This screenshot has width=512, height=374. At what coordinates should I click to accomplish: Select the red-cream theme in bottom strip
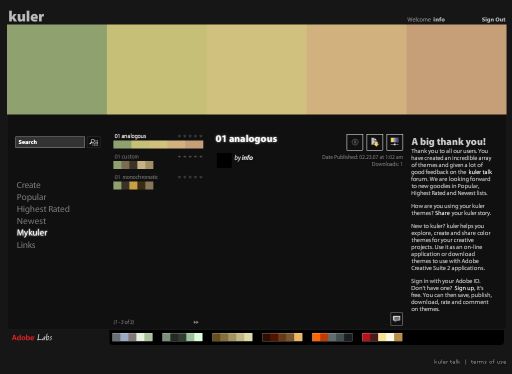[382, 337]
